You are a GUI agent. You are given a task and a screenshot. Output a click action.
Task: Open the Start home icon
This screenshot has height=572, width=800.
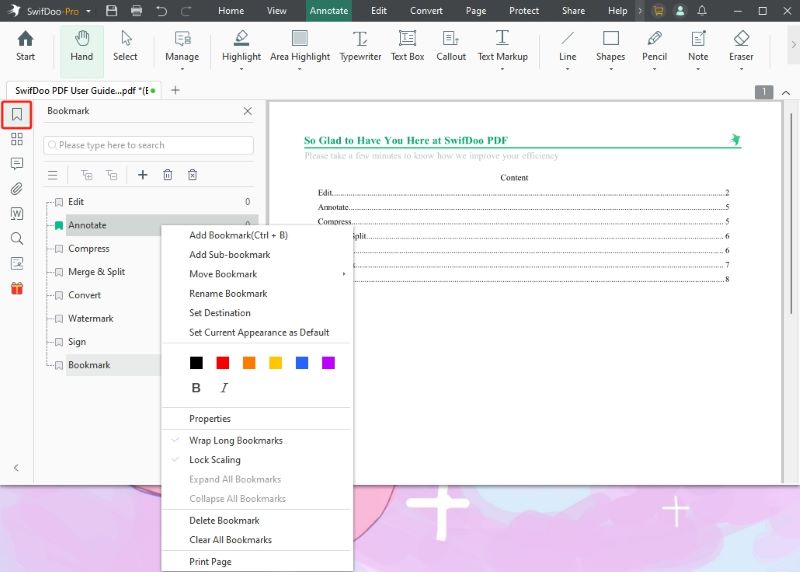25,46
